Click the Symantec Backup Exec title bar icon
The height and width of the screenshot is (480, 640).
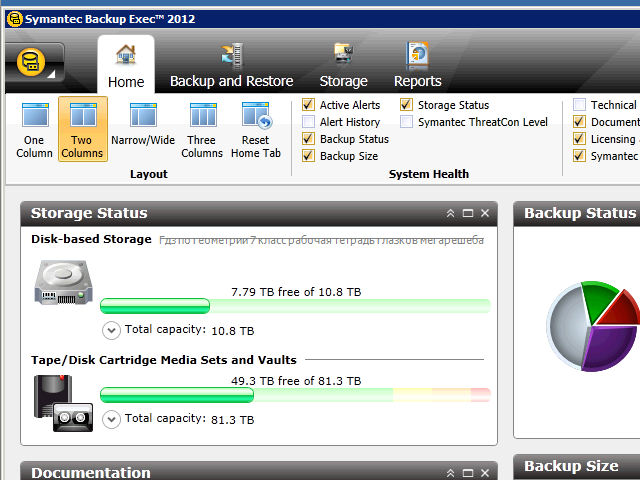[15, 19]
